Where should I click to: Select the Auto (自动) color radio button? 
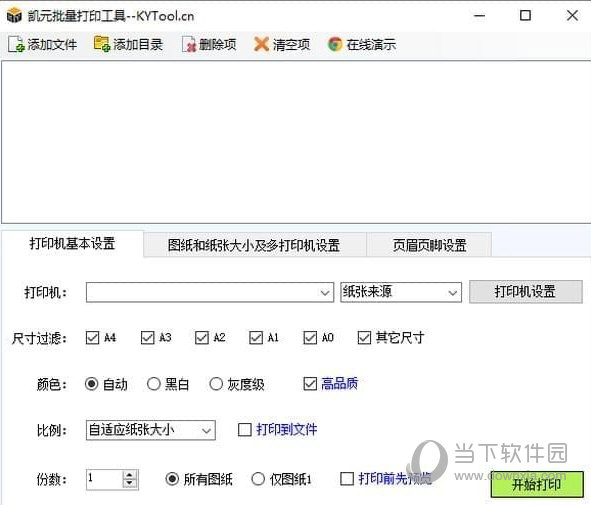point(92,384)
